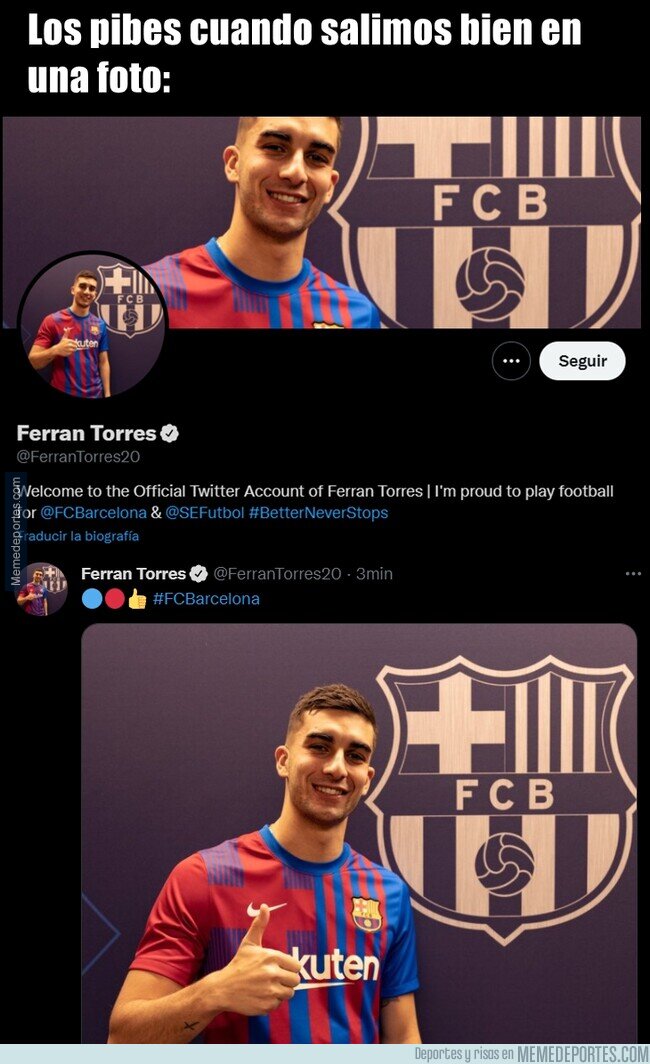Click the blue circle emoji in the tweet
The width and height of the screenshot is (650, 1064).
coord(92,599)
